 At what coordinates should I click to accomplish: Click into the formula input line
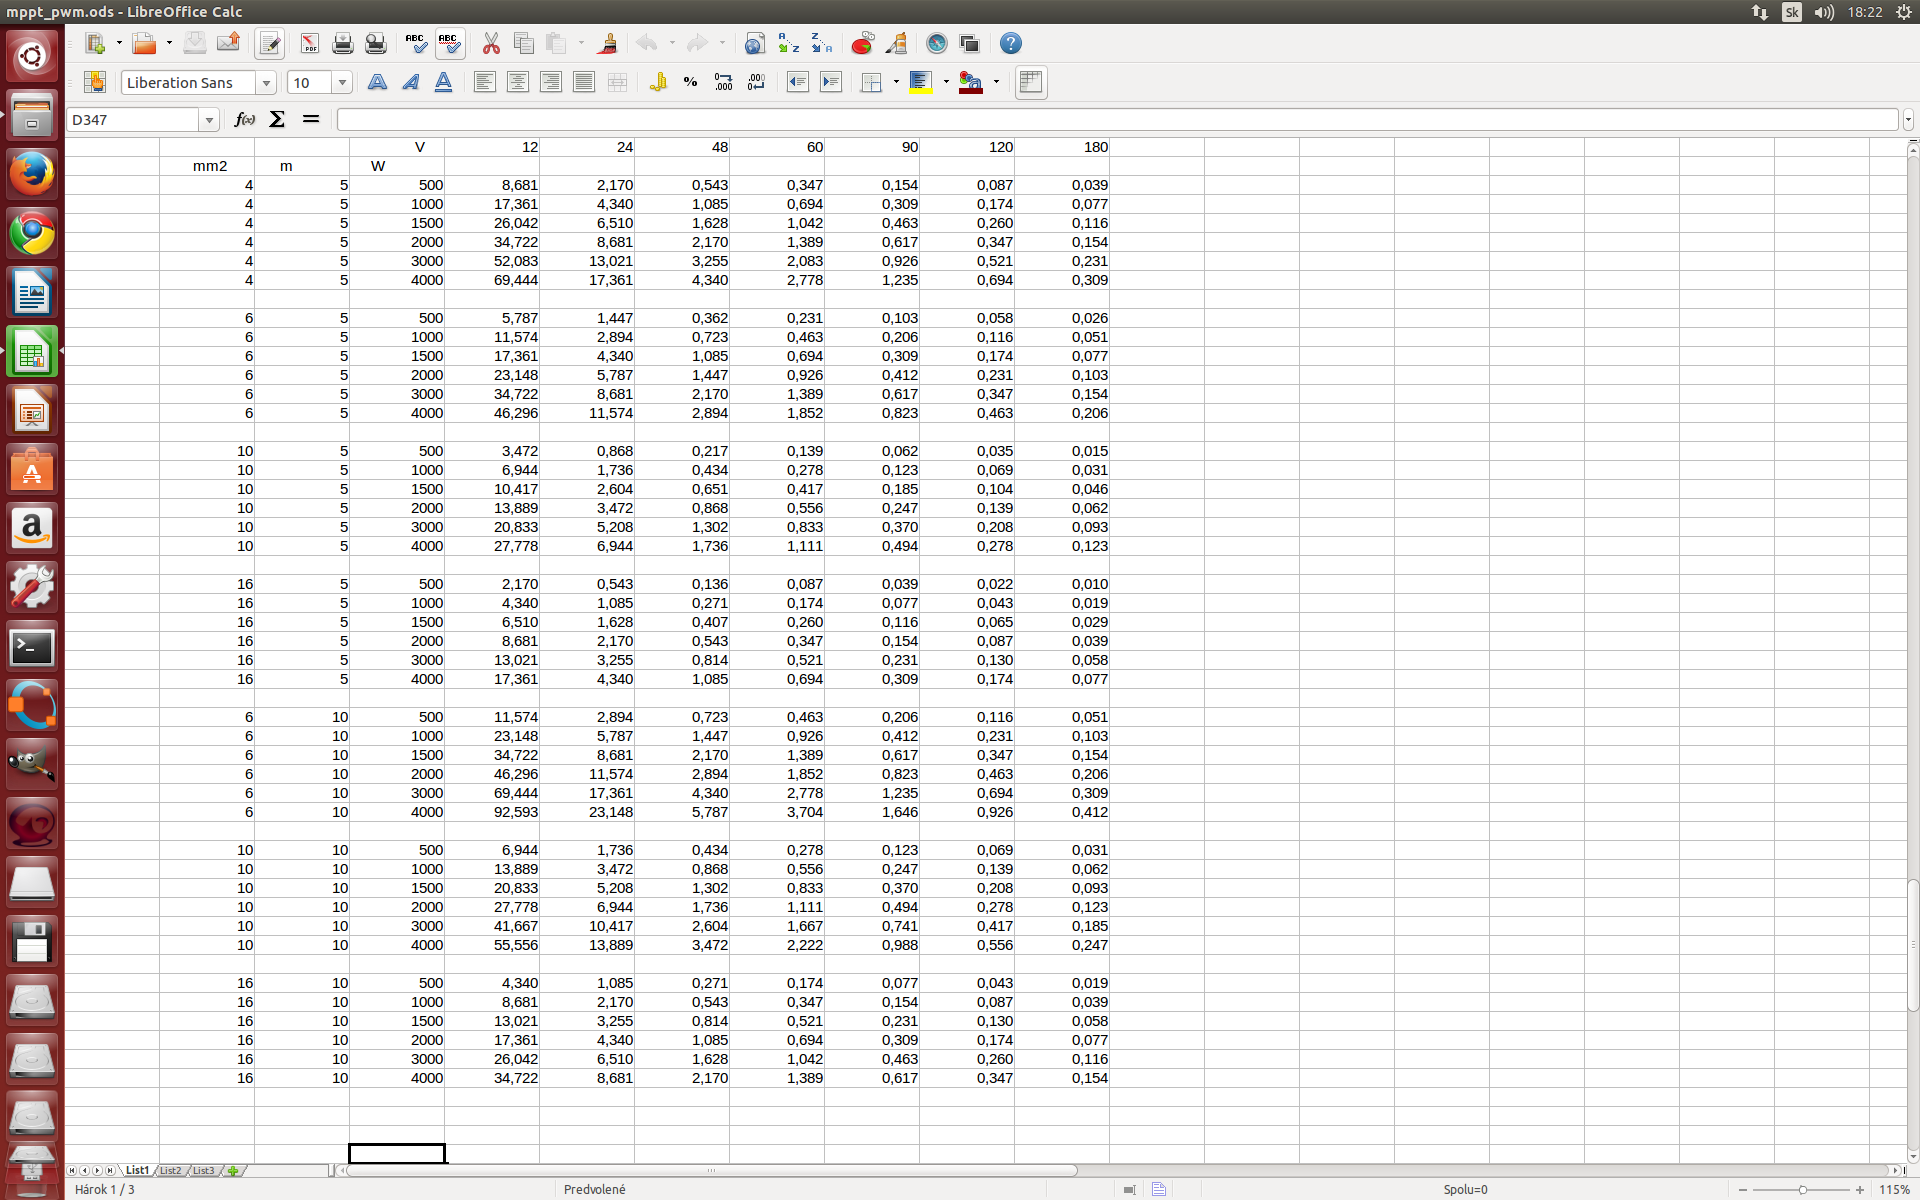tap(1115, 119)
